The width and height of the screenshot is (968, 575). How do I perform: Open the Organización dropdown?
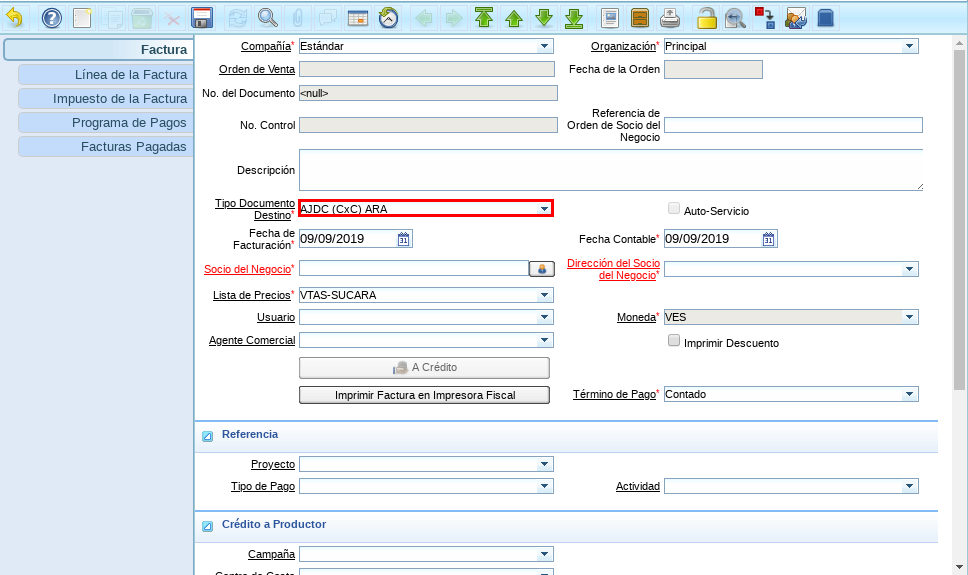pyautogui.click(x=909, y=46)
